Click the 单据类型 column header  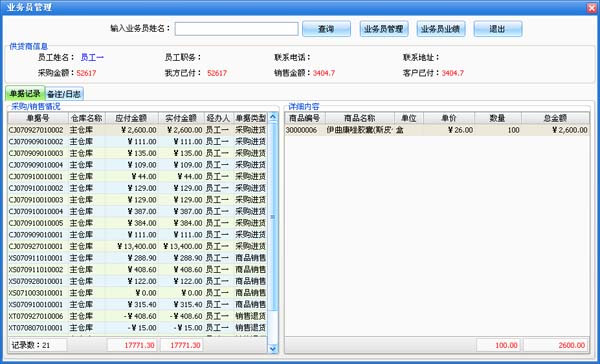click(x=250, y=118)
